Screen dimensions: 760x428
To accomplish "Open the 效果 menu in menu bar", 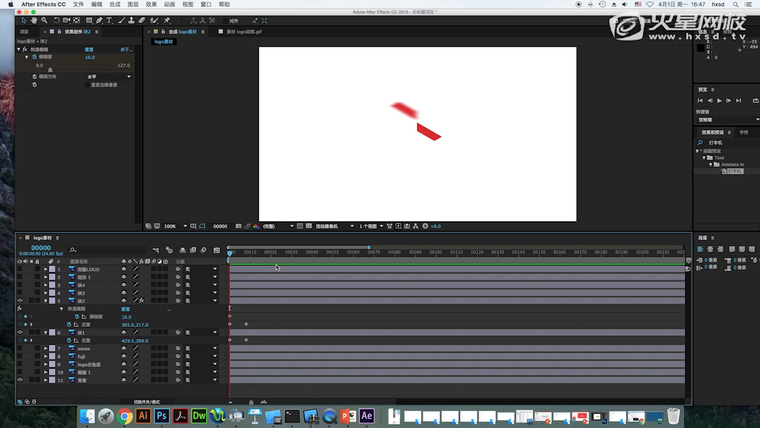I will (151, 5).
